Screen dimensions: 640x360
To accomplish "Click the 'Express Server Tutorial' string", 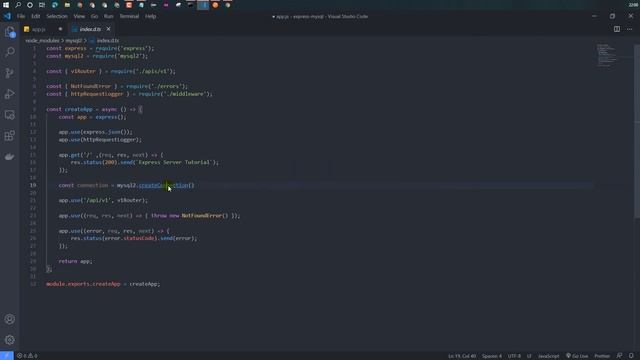I will click(x=174, y=162).
